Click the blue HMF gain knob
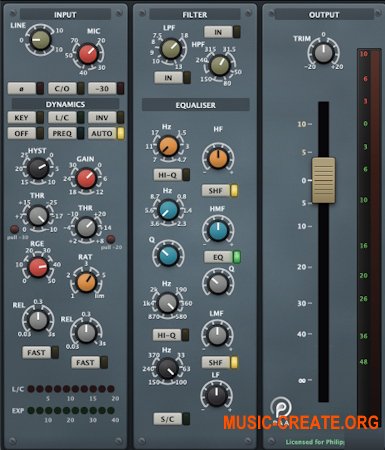The image size is (385, 450). pyautogui.click(x=218, y=230)
